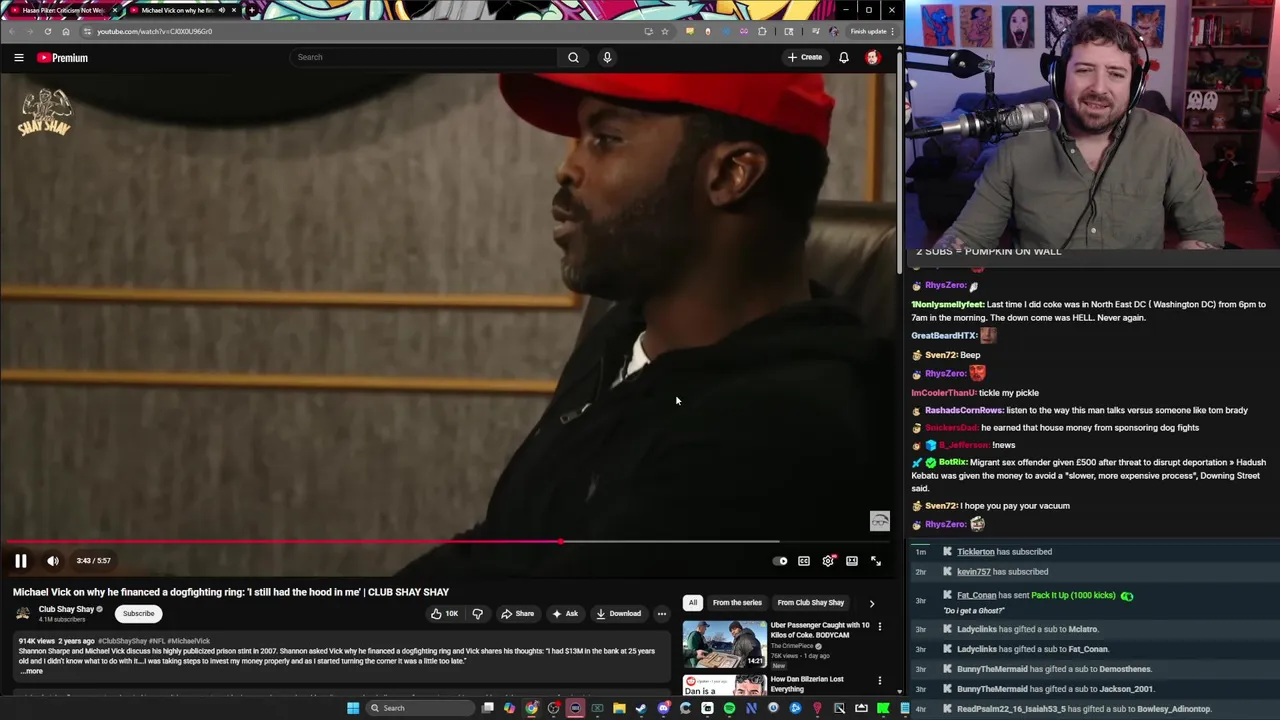Click RashadsCornRows username in chat
The height and width of the screenshot is (720, 1280).
tap(964, 410)
